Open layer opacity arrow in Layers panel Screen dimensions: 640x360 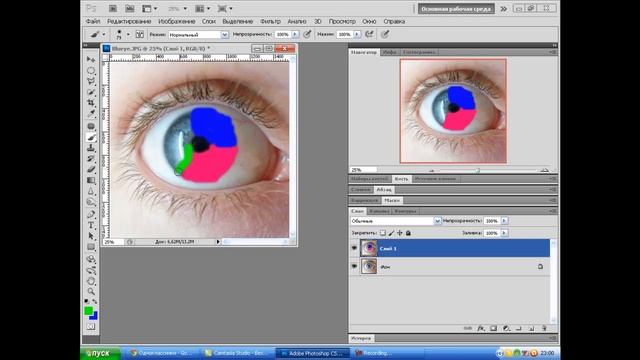click(504, 221)
